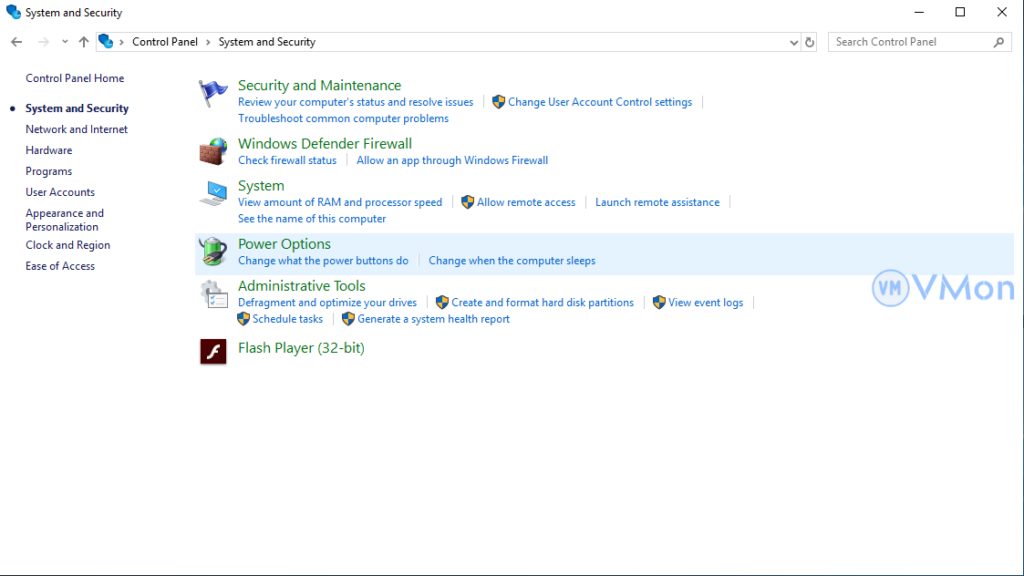The height and width of the screenshot is (576, 1024).
Task: Open Network and Internet category
Action: point(76,129)
